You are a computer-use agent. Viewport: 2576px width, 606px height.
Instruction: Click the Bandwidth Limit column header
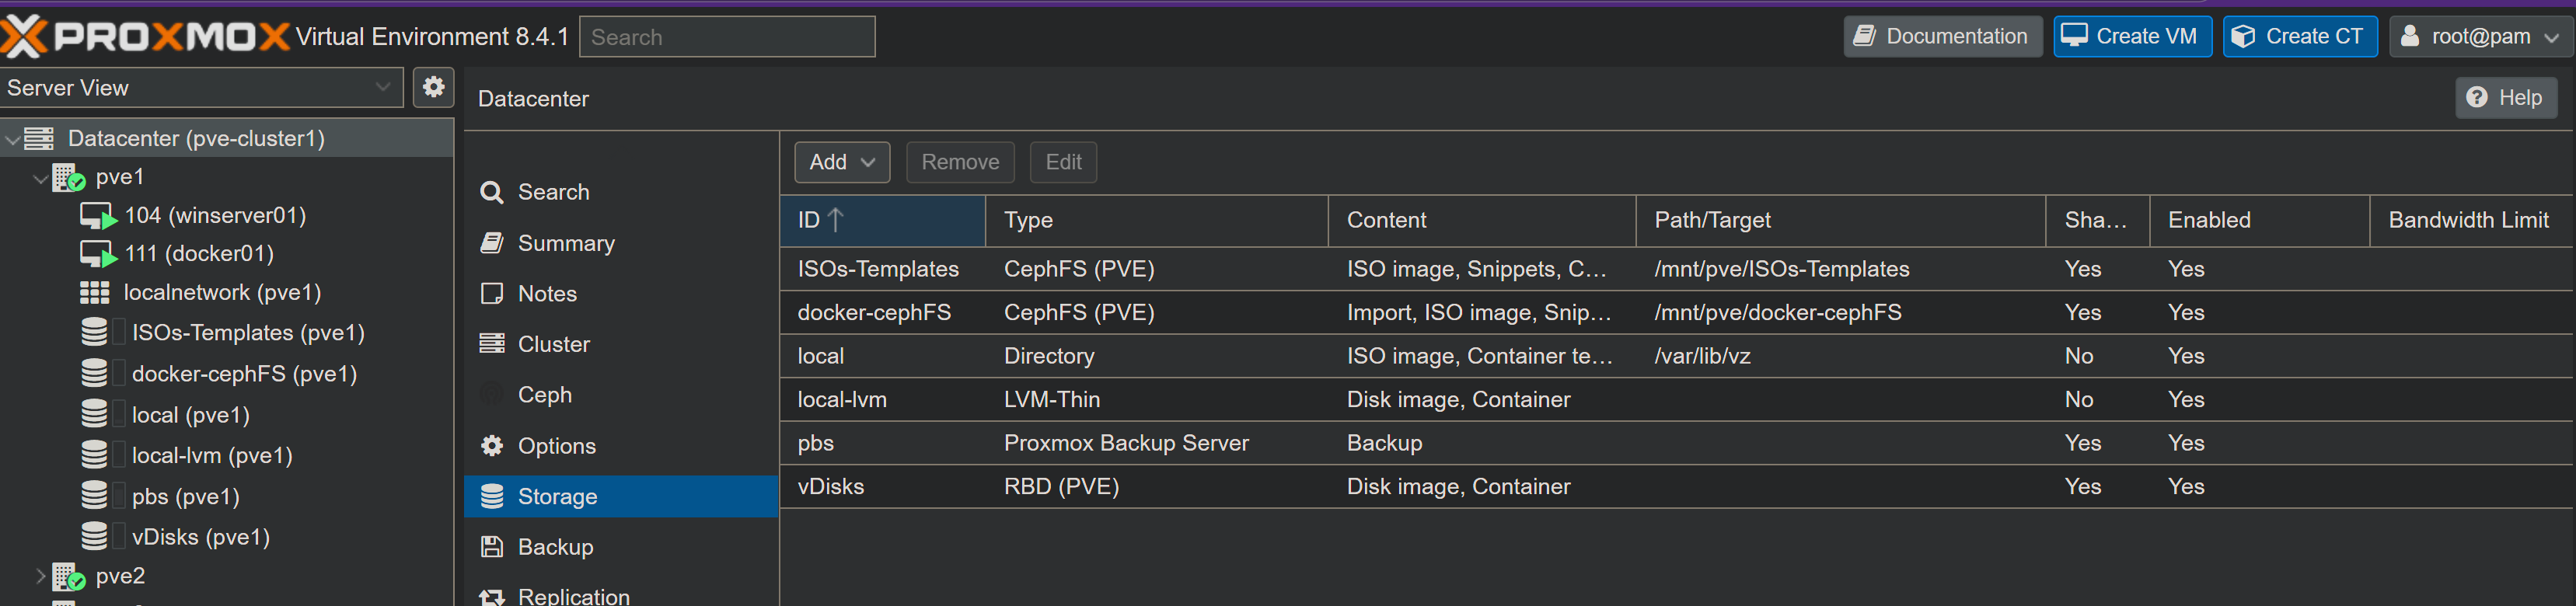pos(2472,220)
